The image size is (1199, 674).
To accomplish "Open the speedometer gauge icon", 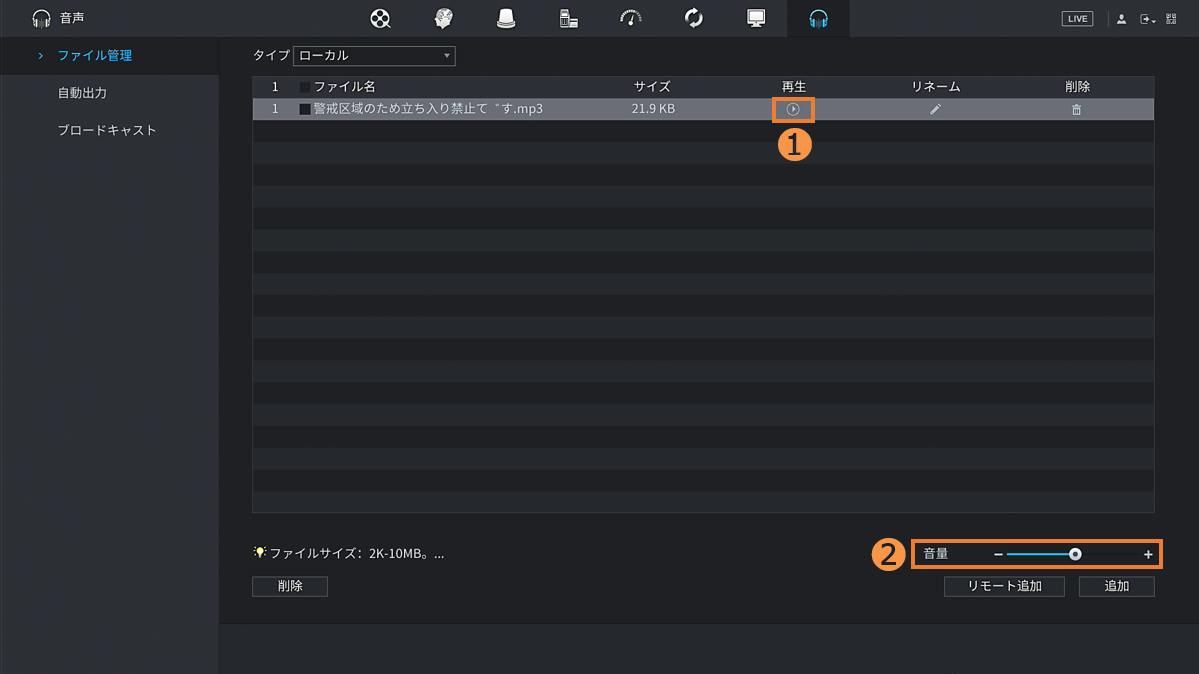I will tap(631, 19).
